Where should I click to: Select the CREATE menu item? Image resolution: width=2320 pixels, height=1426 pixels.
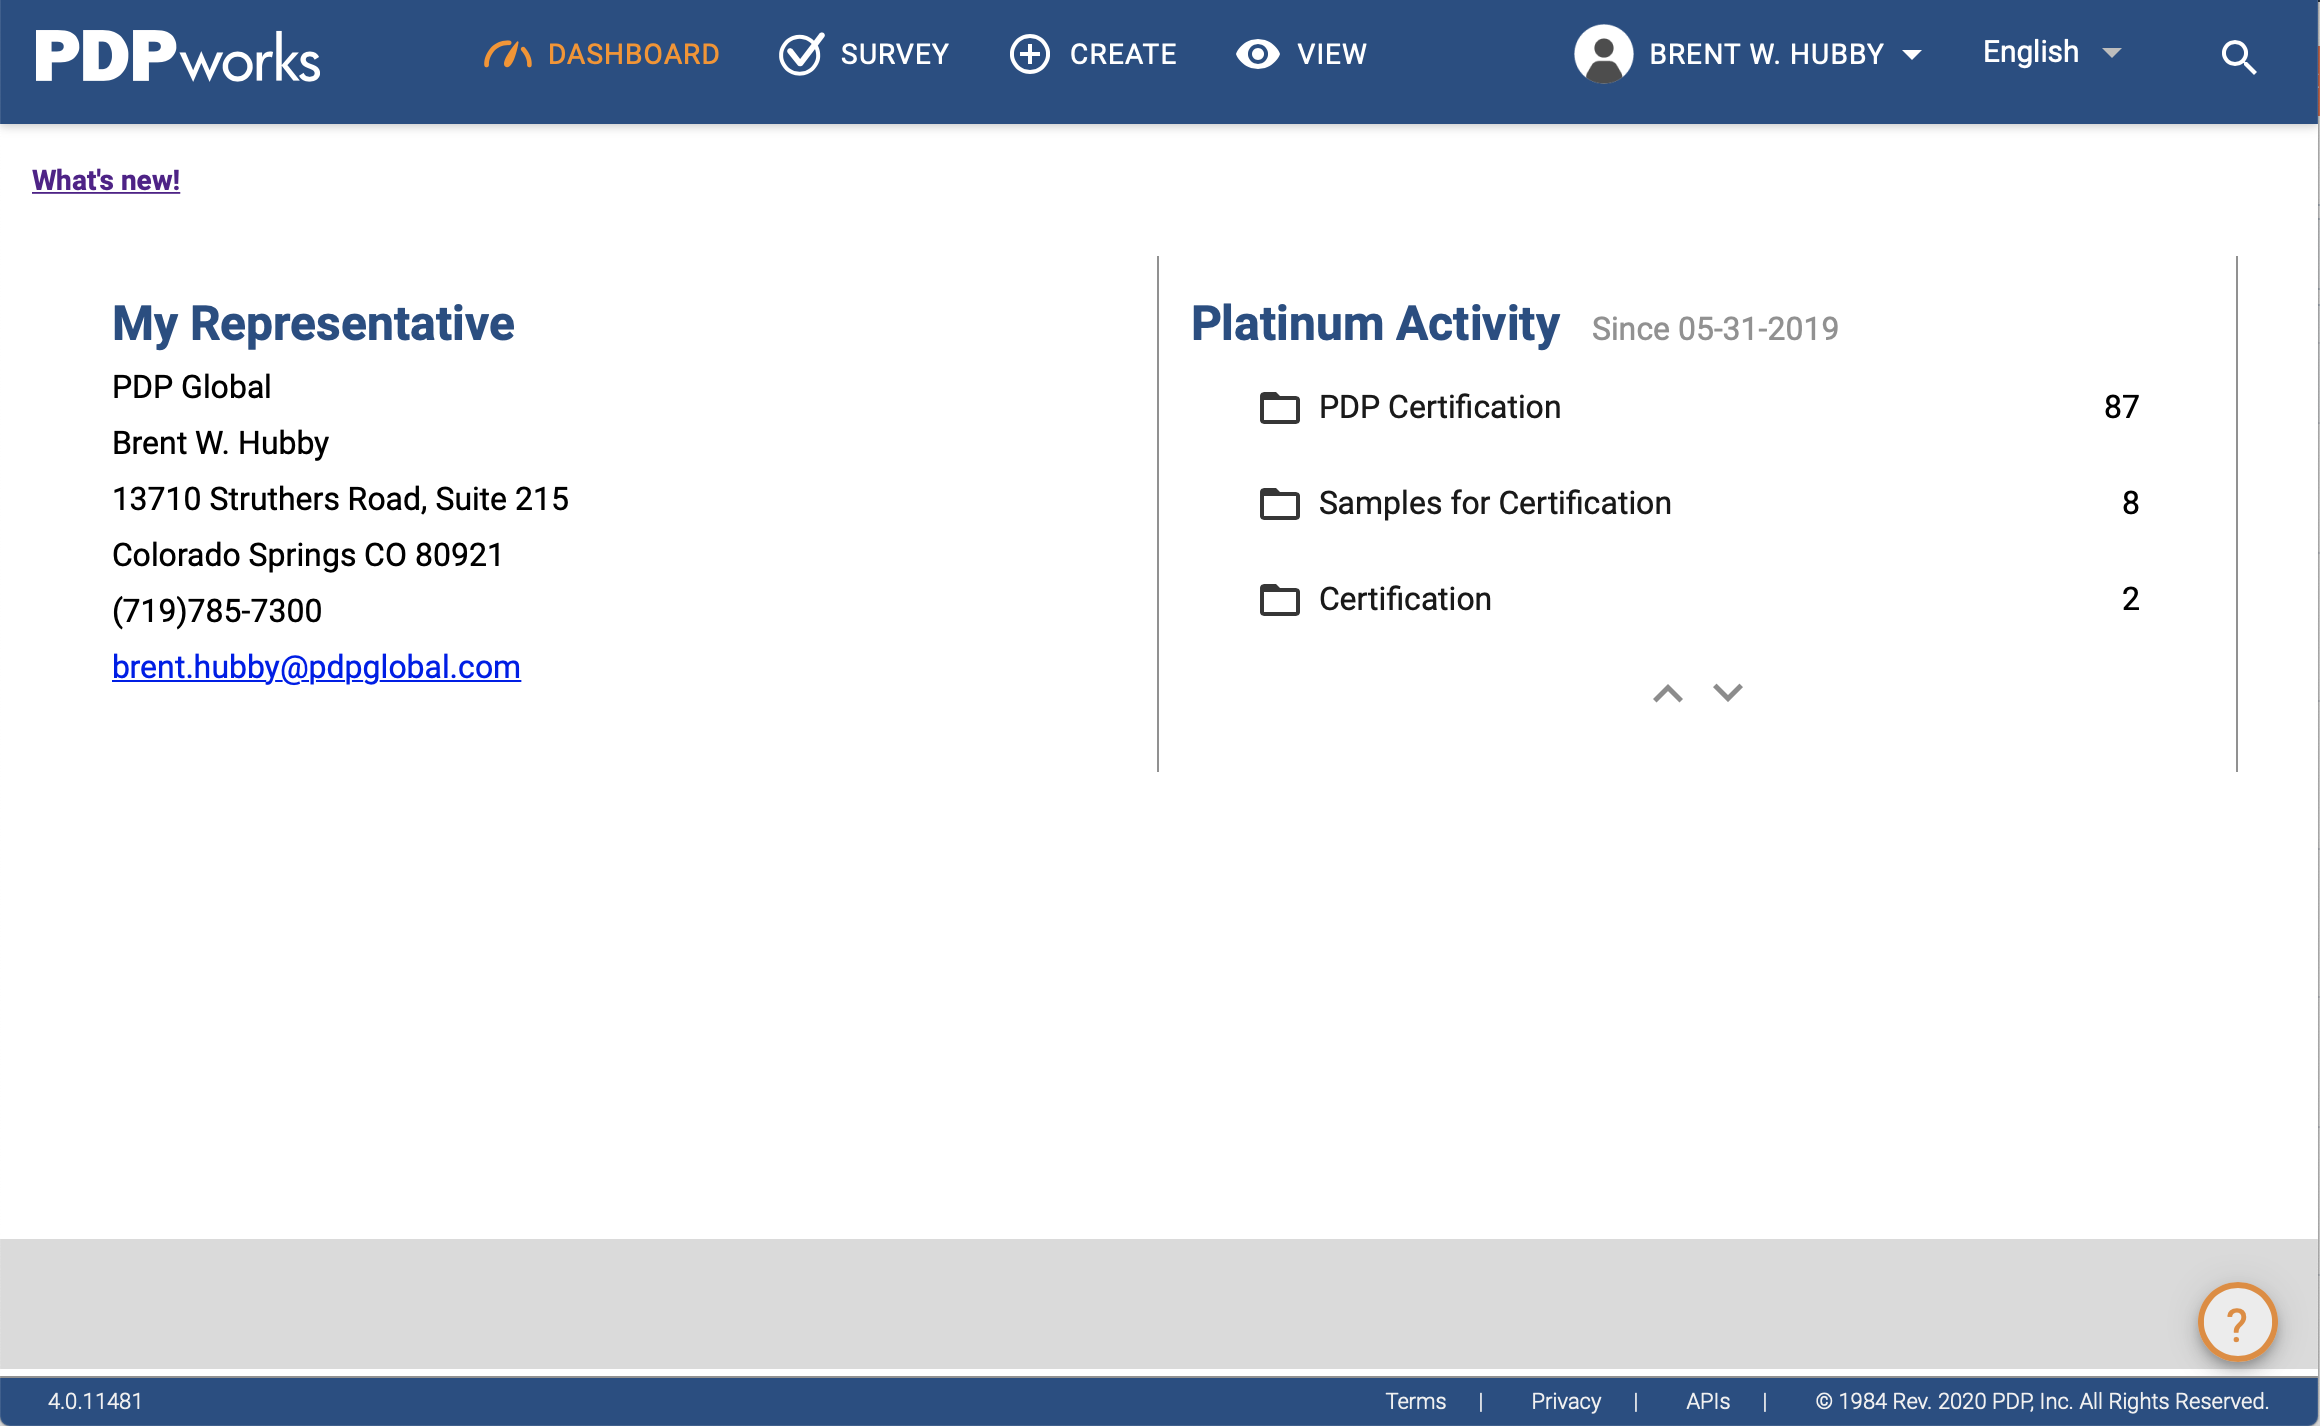pos(1123,54)
